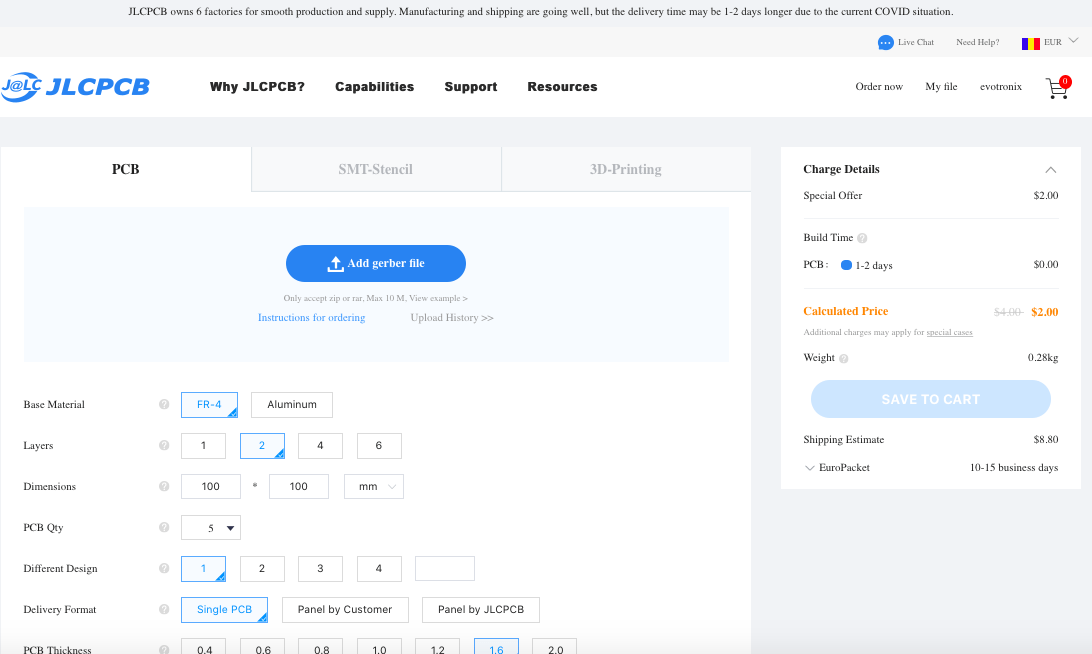Set Different Design to 2
This screenshot has width=1092, height=654.
[x=262, y=568]
